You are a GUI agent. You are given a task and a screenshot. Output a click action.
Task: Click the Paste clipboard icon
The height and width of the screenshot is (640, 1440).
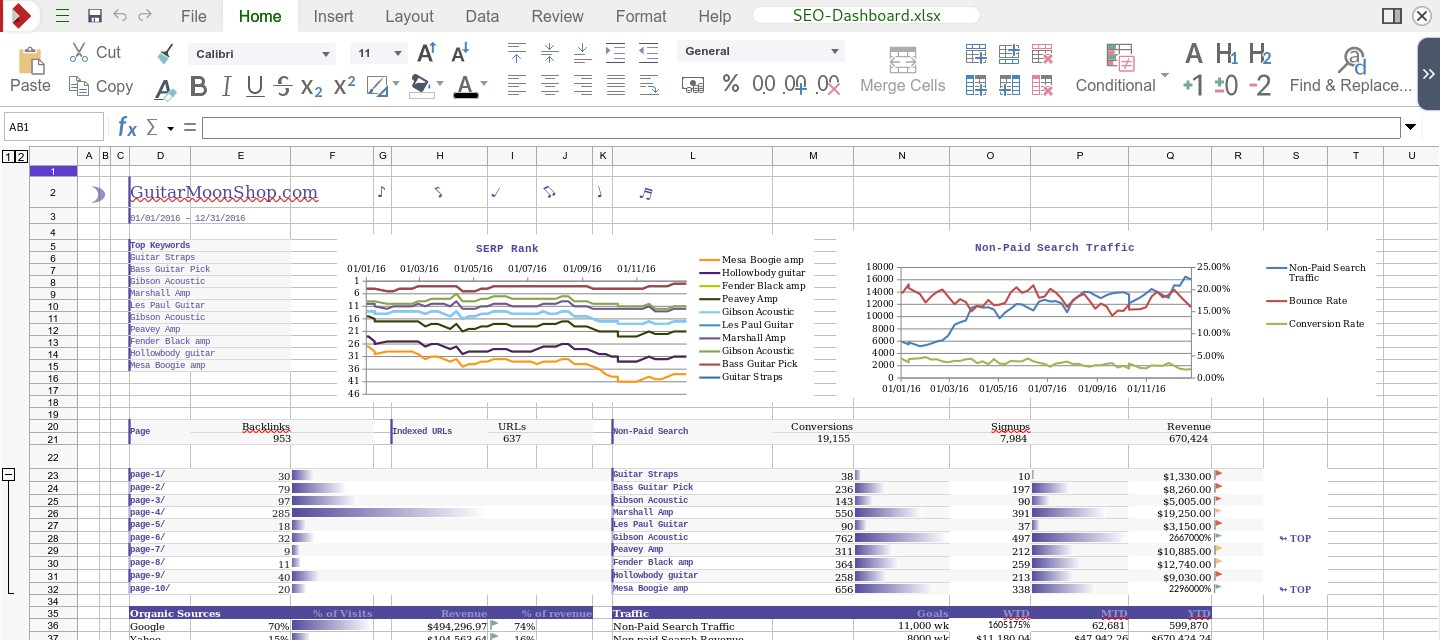(x=30, y=61)
